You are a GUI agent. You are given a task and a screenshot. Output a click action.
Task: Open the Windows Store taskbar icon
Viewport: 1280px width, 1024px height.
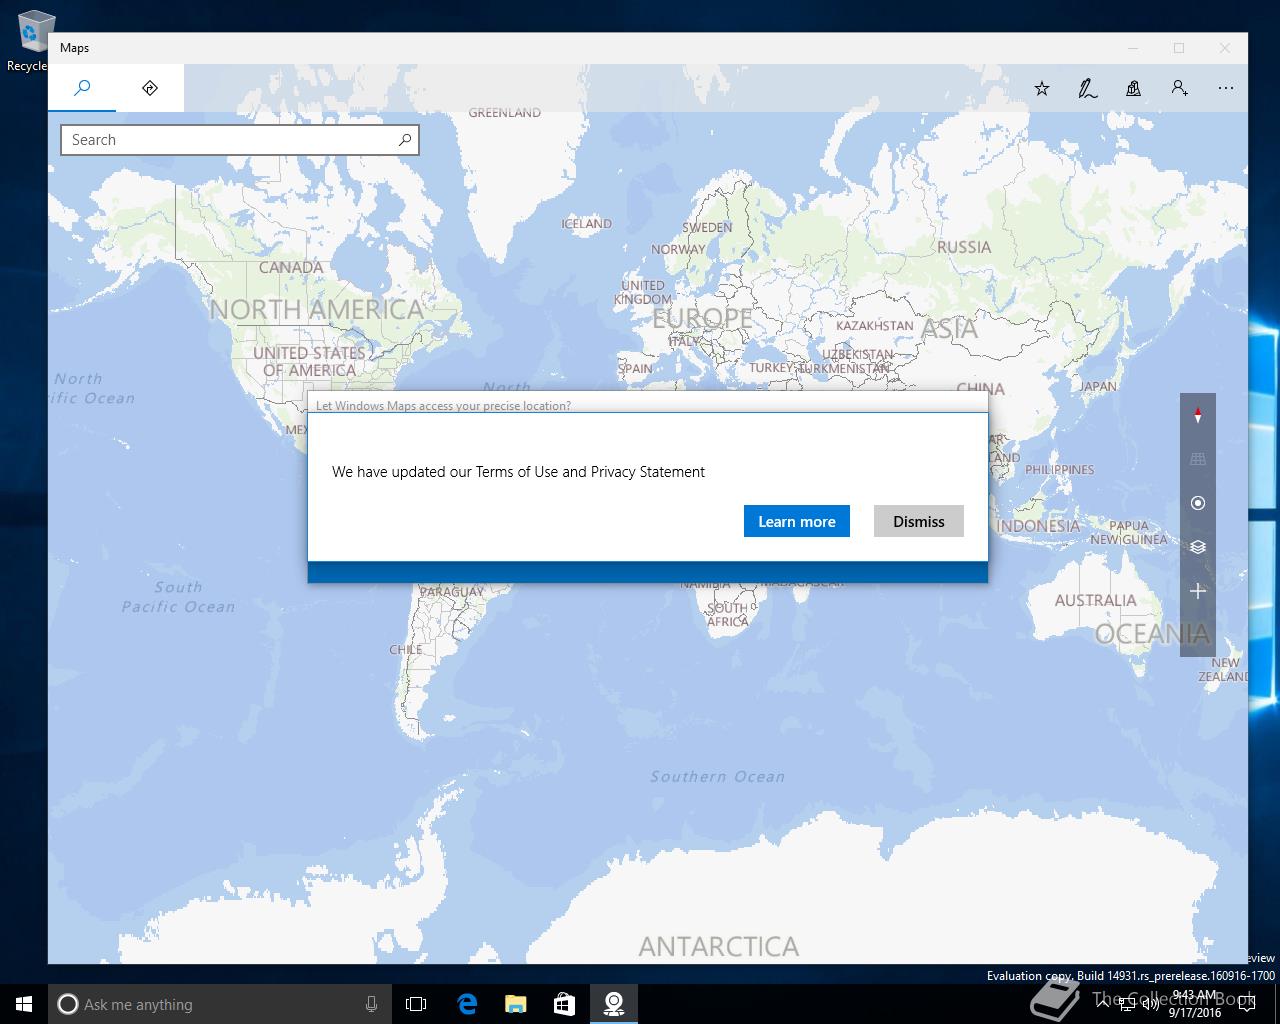(564, 1004)
